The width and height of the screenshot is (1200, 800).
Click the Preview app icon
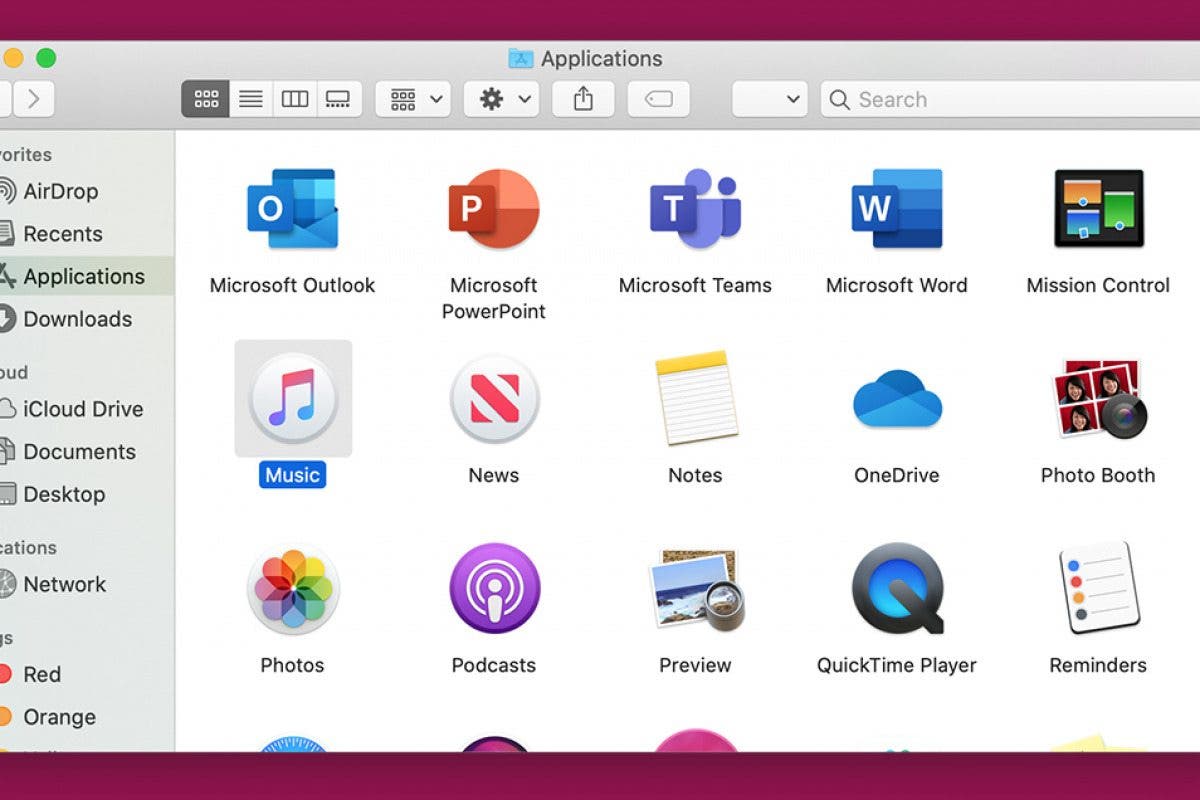point(696,590)
